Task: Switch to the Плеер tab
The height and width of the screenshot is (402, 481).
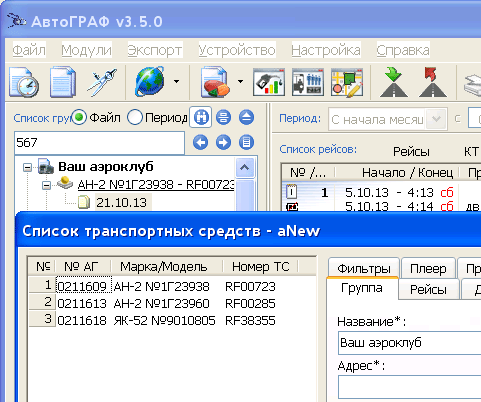Action: [x=428, y=268]
